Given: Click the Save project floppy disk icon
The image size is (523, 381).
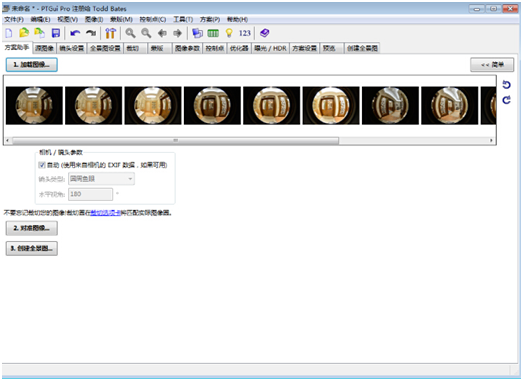Looking at the screenshot, I should tap(56, 33).
